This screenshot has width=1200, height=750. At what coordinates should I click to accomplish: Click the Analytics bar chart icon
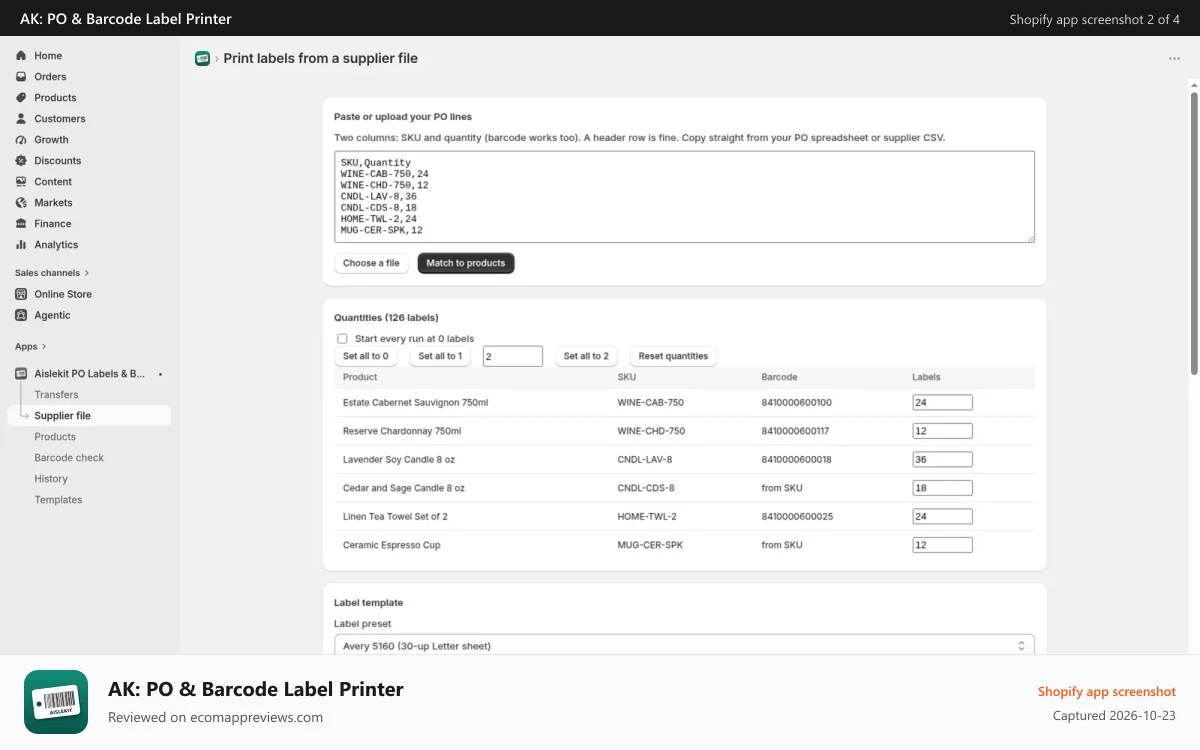[21, 245]
